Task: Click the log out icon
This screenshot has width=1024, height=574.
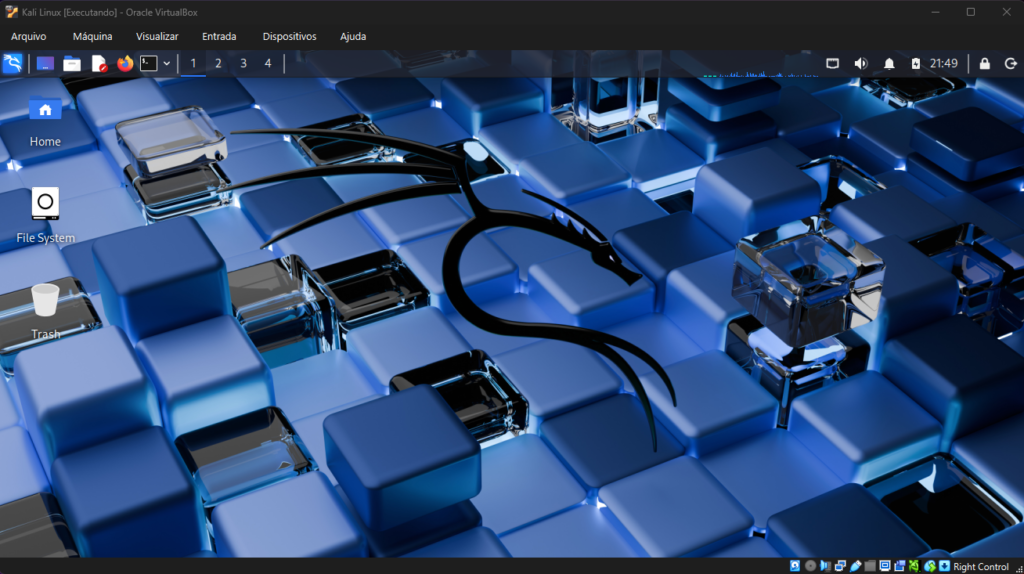Action: pos(1010,64)
